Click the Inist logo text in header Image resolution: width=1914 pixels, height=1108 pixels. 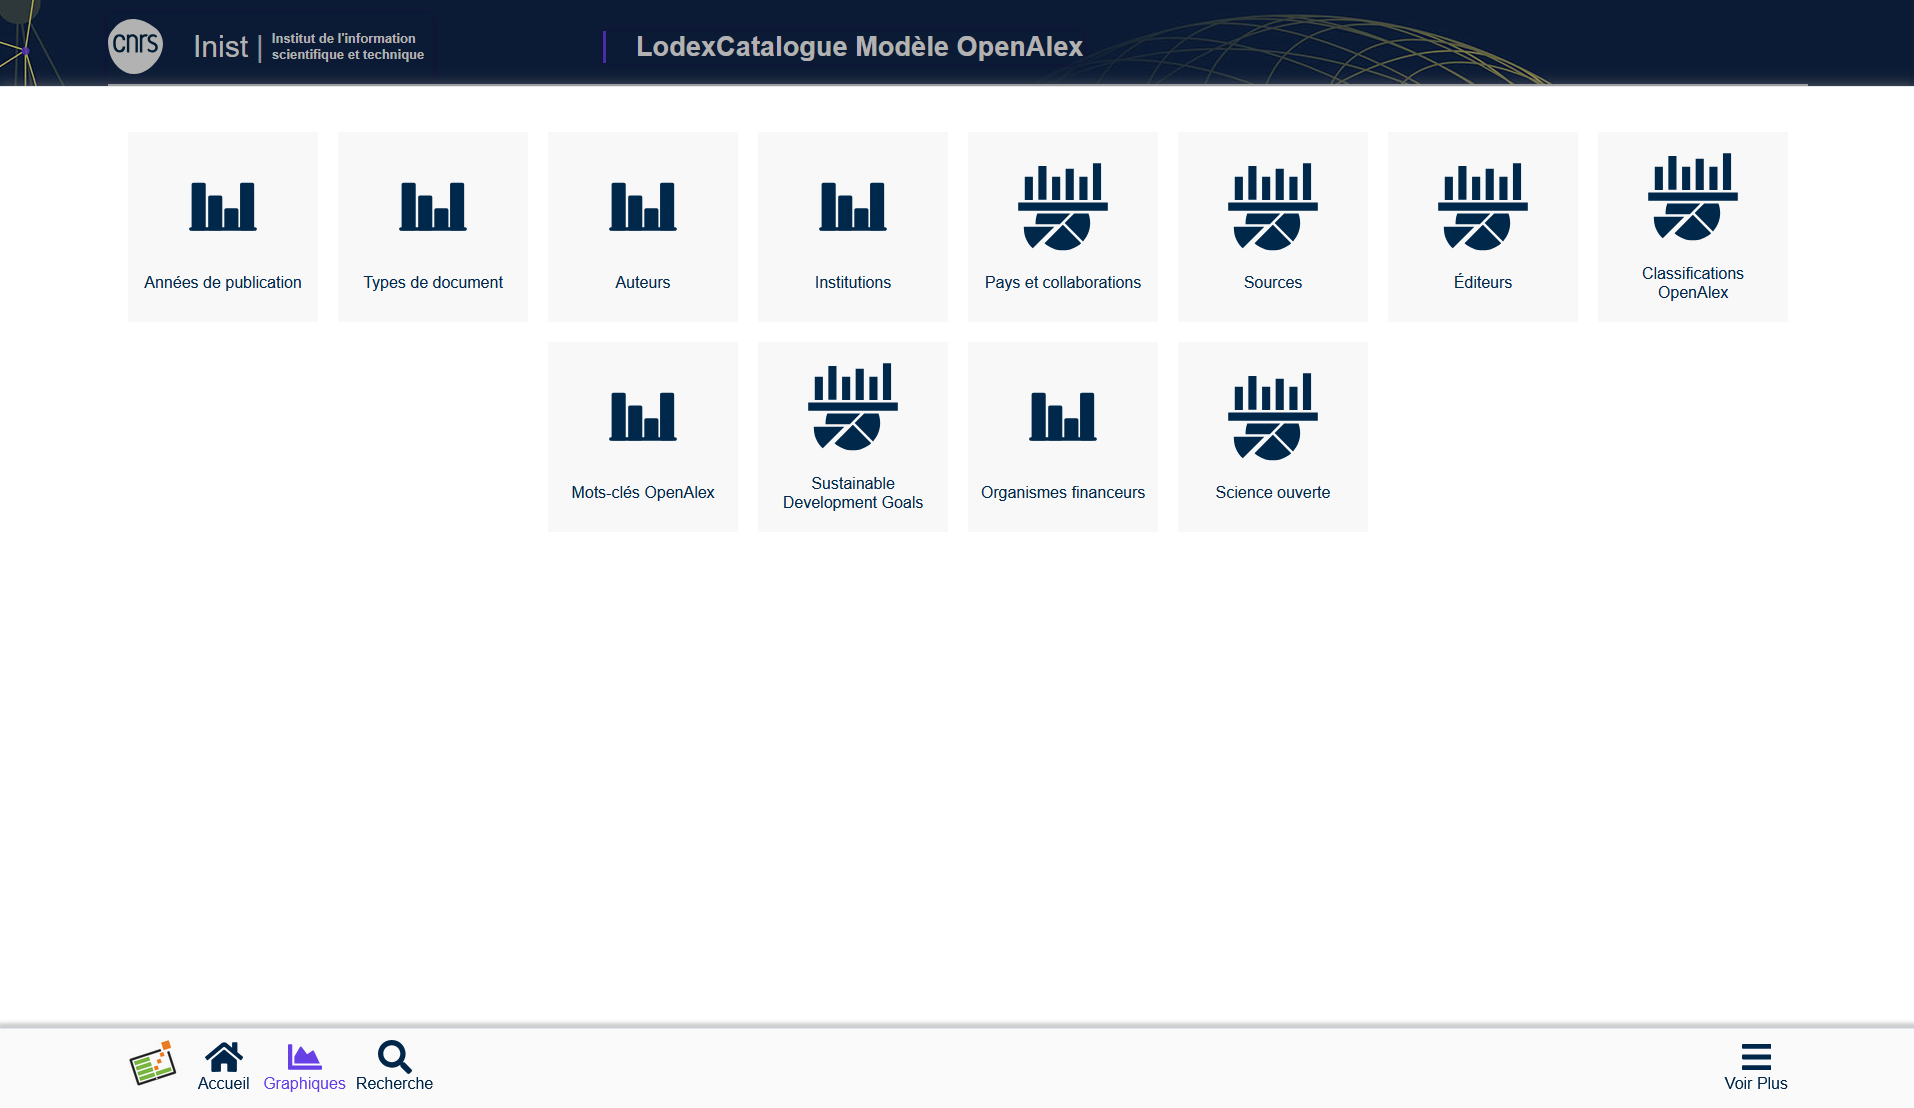pos(221,47)
